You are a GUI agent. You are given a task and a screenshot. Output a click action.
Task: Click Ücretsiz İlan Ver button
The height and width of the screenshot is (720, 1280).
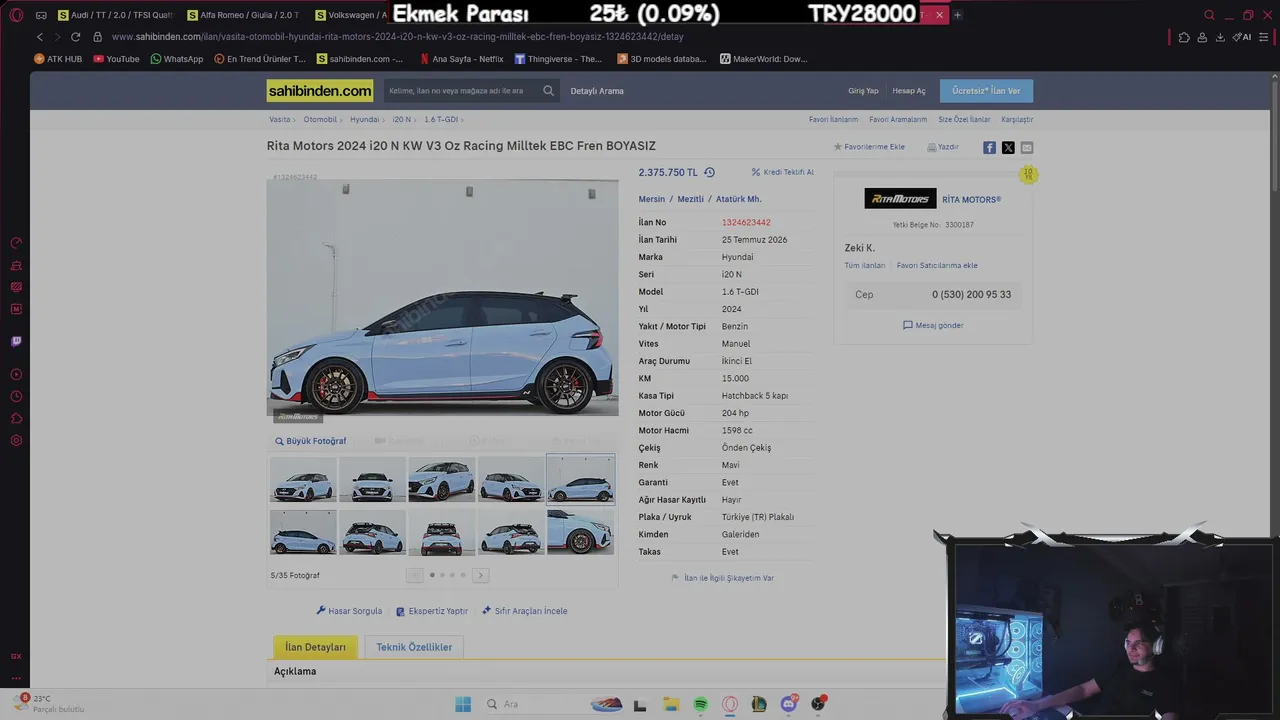coord(986,91)
